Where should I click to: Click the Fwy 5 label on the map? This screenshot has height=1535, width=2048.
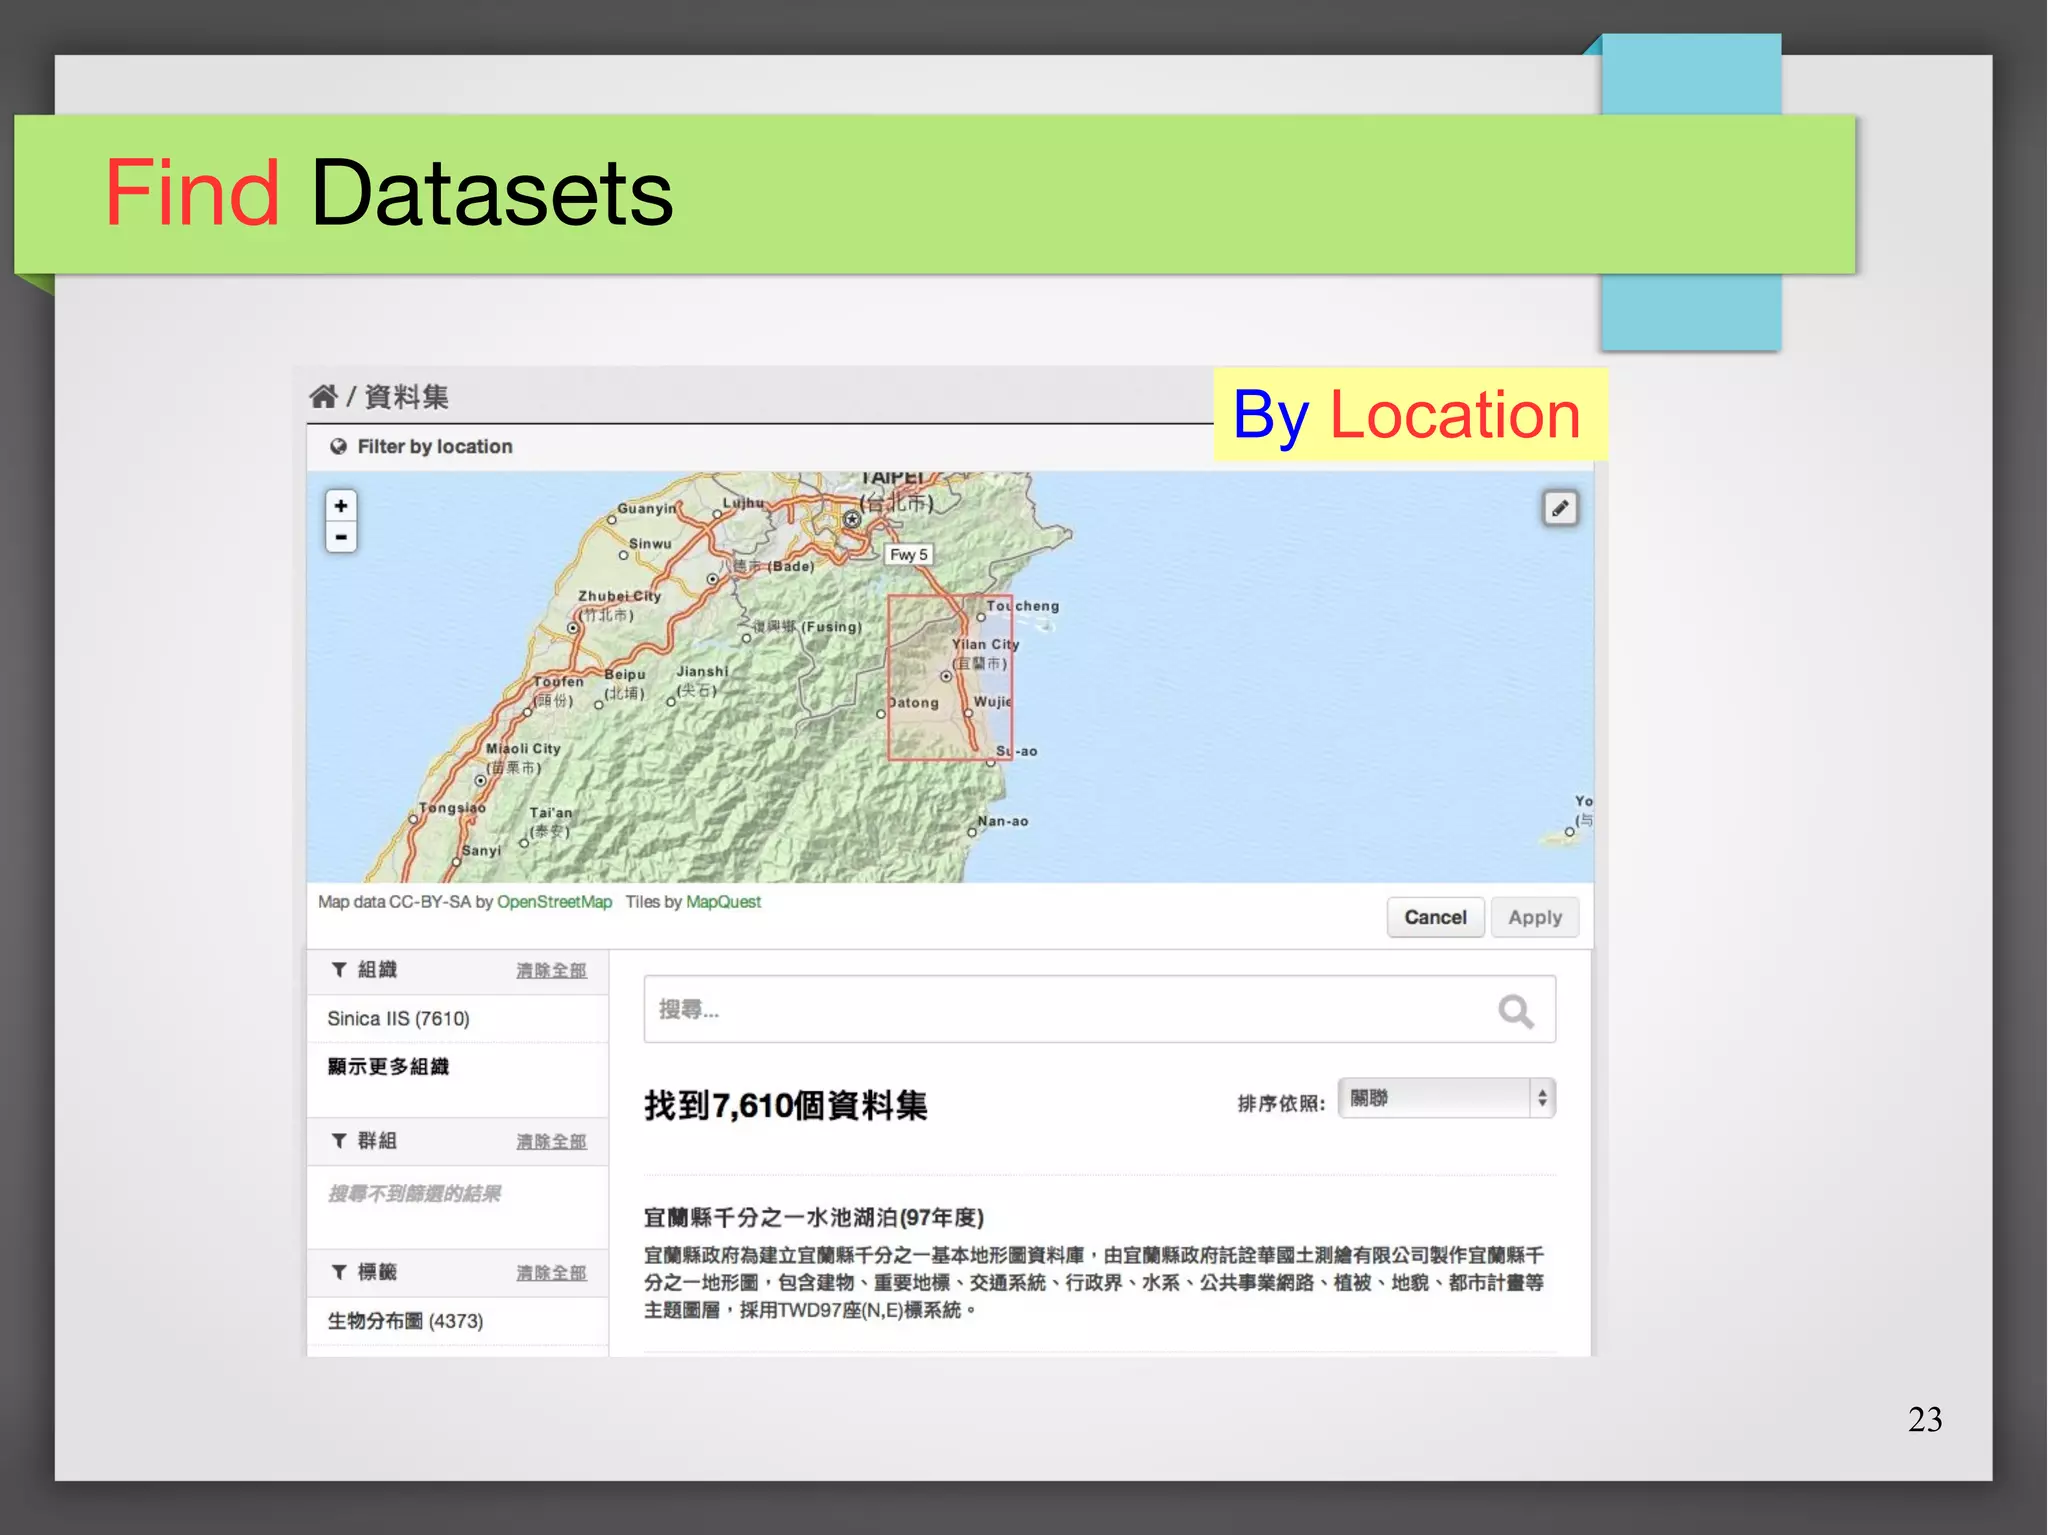pos(909,554)
